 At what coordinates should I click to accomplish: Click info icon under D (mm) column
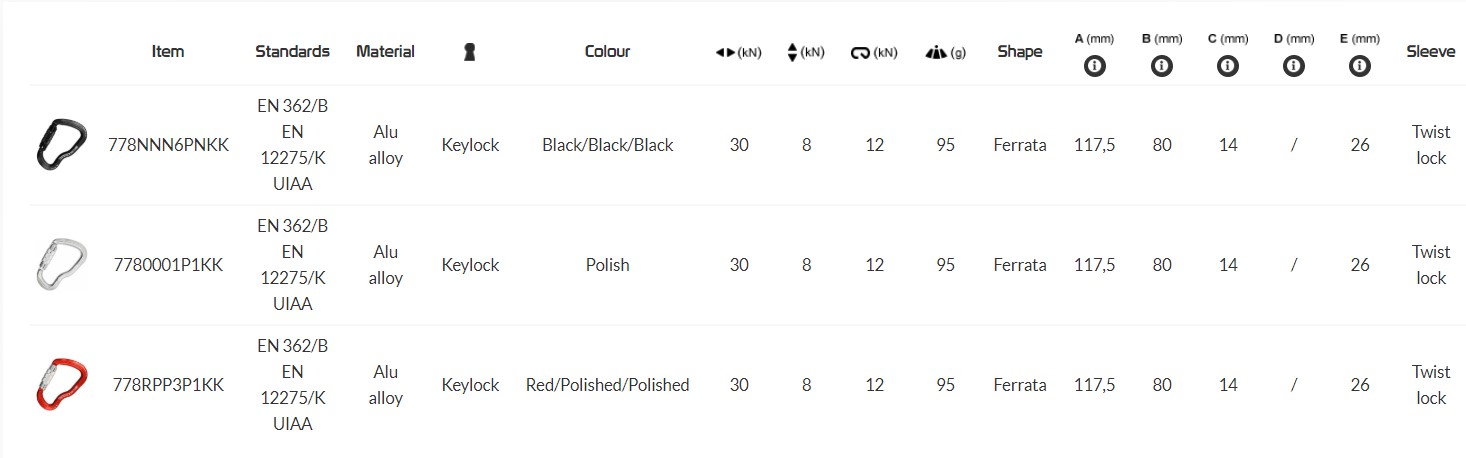pos(1294,67)
